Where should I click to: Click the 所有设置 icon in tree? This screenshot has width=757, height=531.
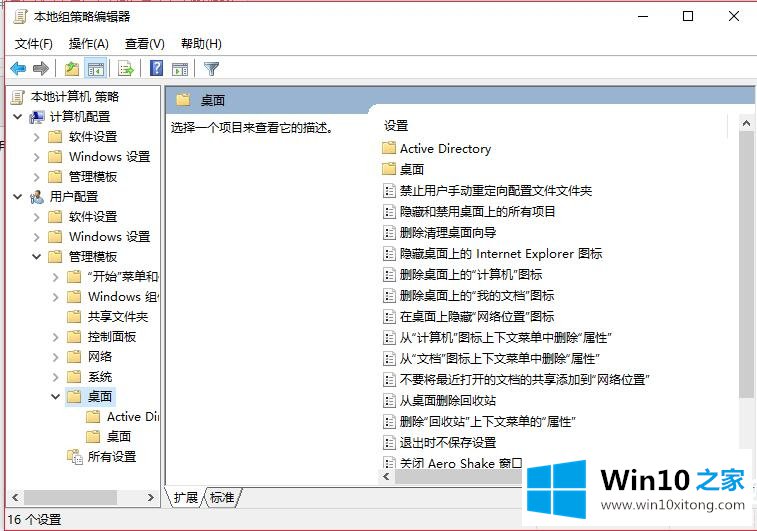click(75, 456)
